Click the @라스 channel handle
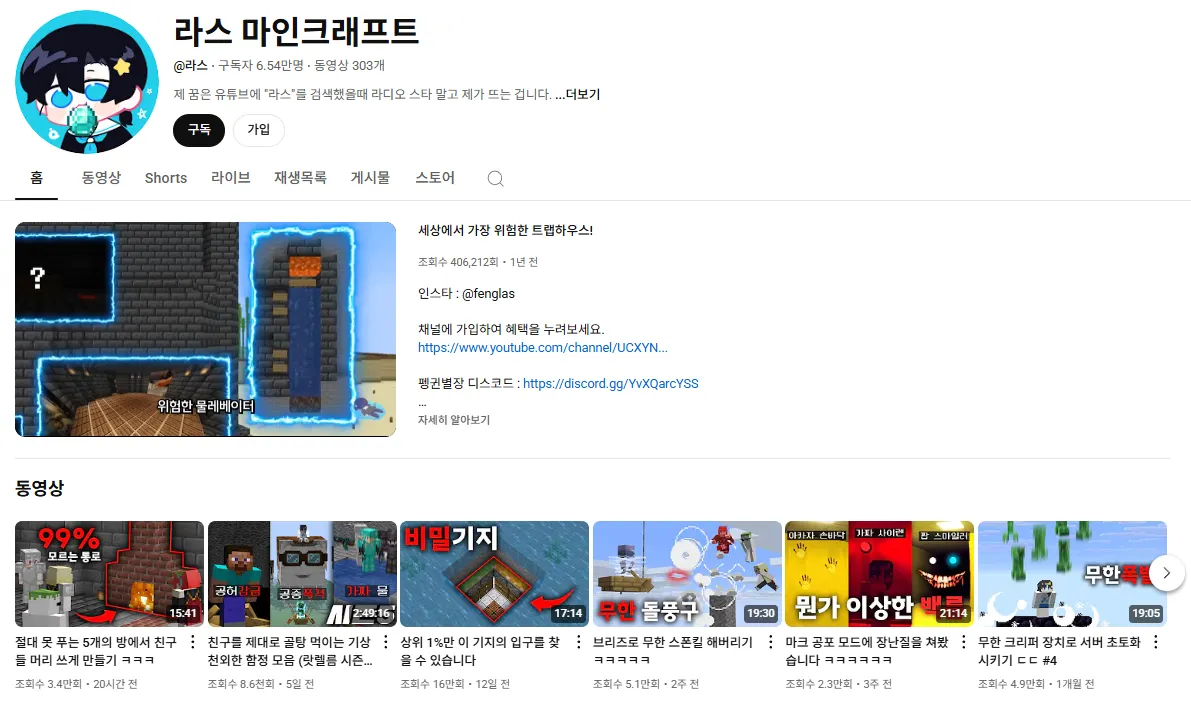 (190, 65)
